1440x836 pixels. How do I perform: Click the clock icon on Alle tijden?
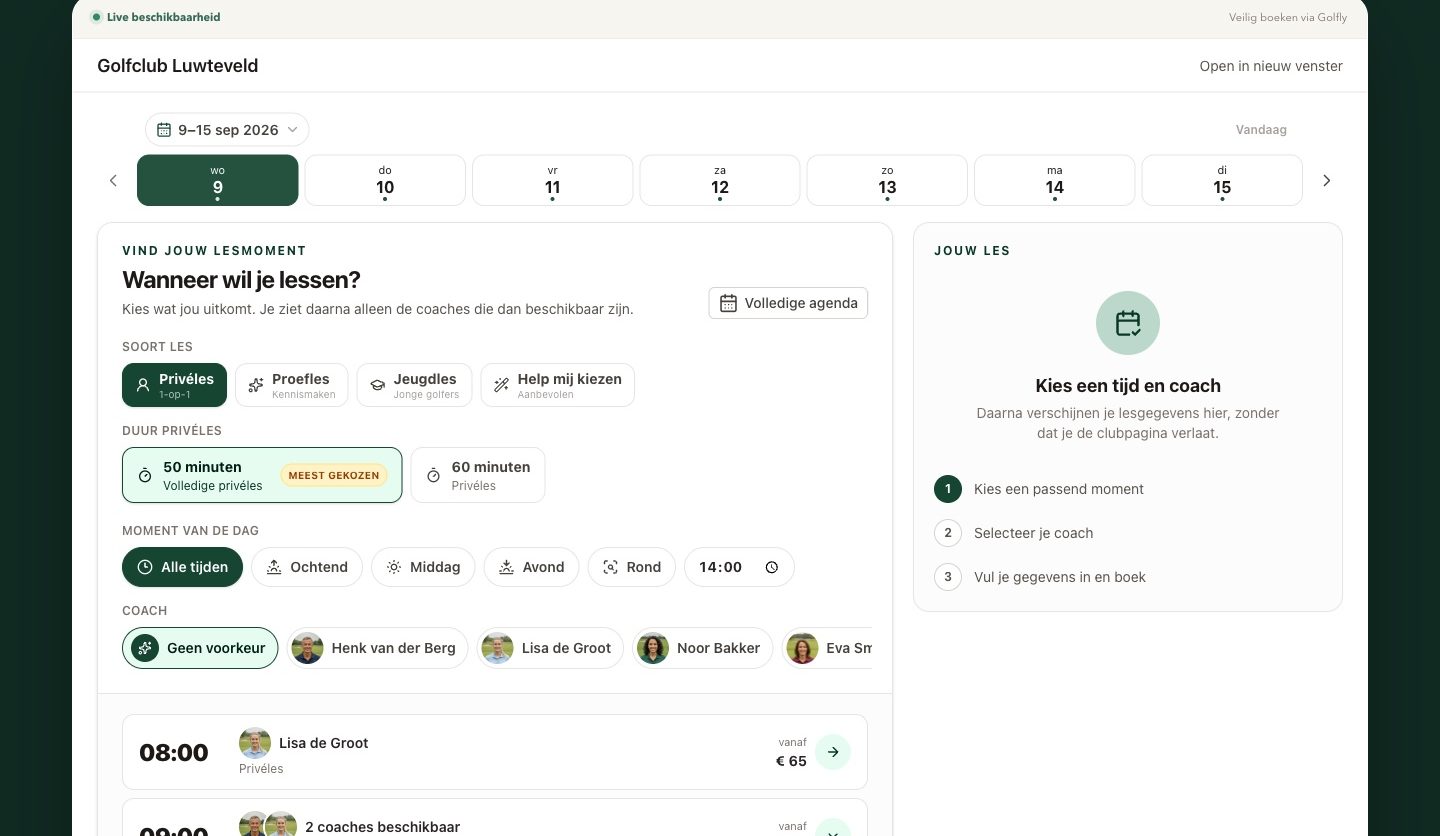[145, 567]
